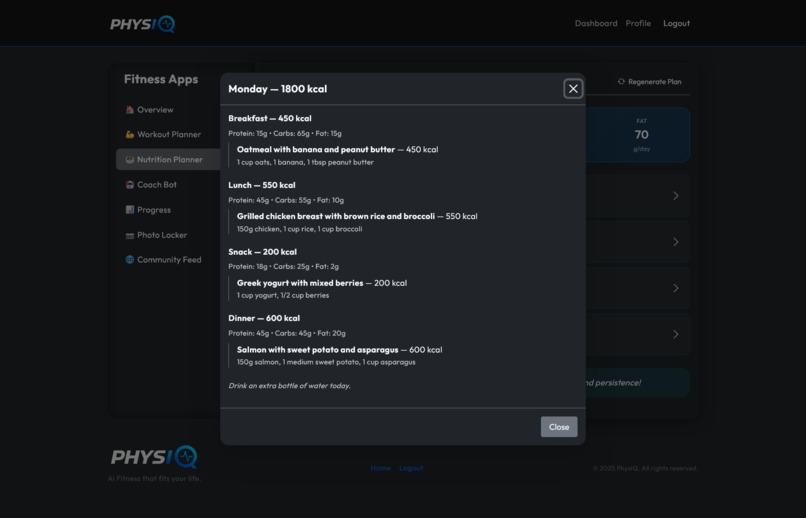Click '1 cup oats, 1 banana' ingredients line
The height and width of the screenshot is (518, 806).
click(305, 162)
